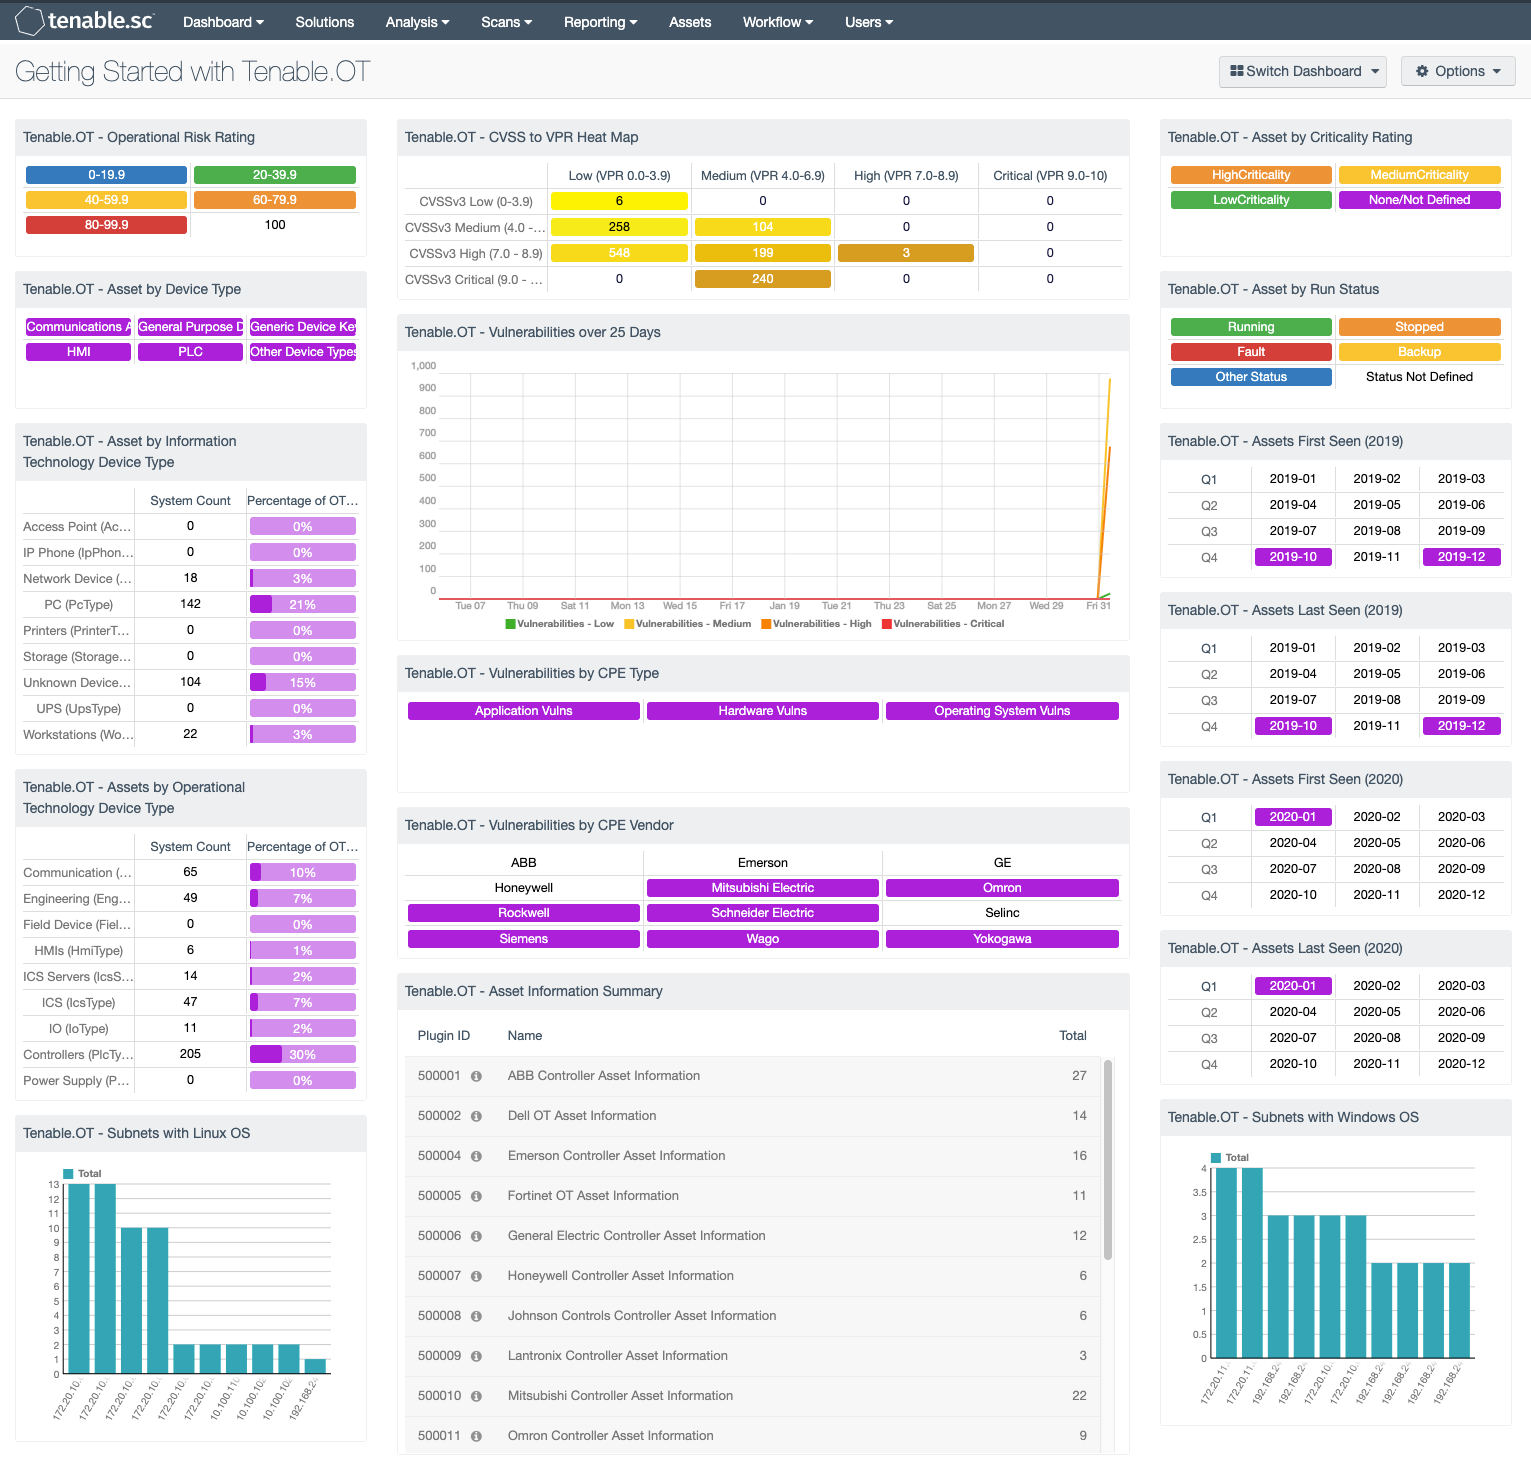Expand the Users dropdown menu
Viewport: 1531px width, 1475px height.
pyautogui.click(x=868, y=22)
